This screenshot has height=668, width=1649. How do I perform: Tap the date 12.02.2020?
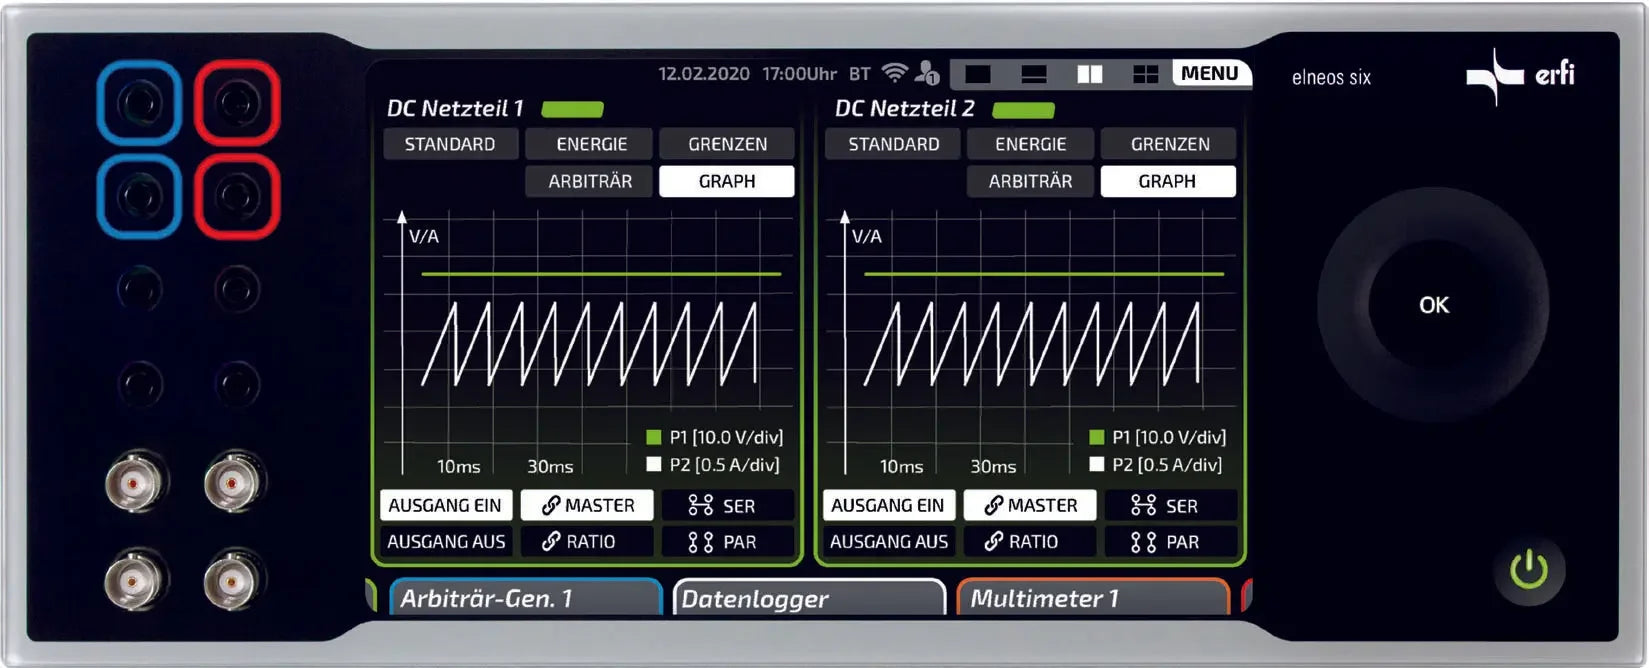click(704, 74)
